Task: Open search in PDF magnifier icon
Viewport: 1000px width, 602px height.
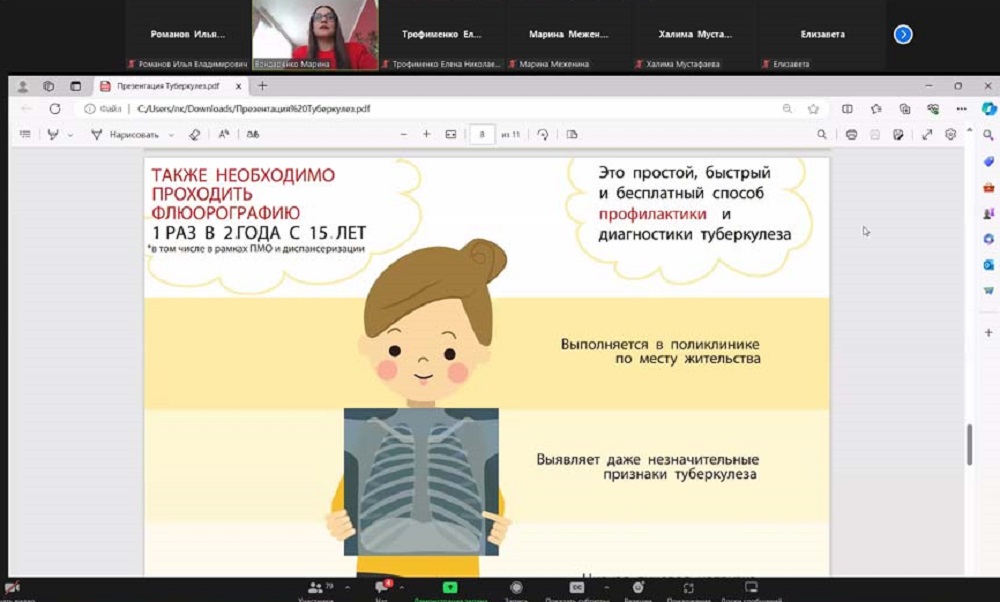Action: [x=822, y=134]
